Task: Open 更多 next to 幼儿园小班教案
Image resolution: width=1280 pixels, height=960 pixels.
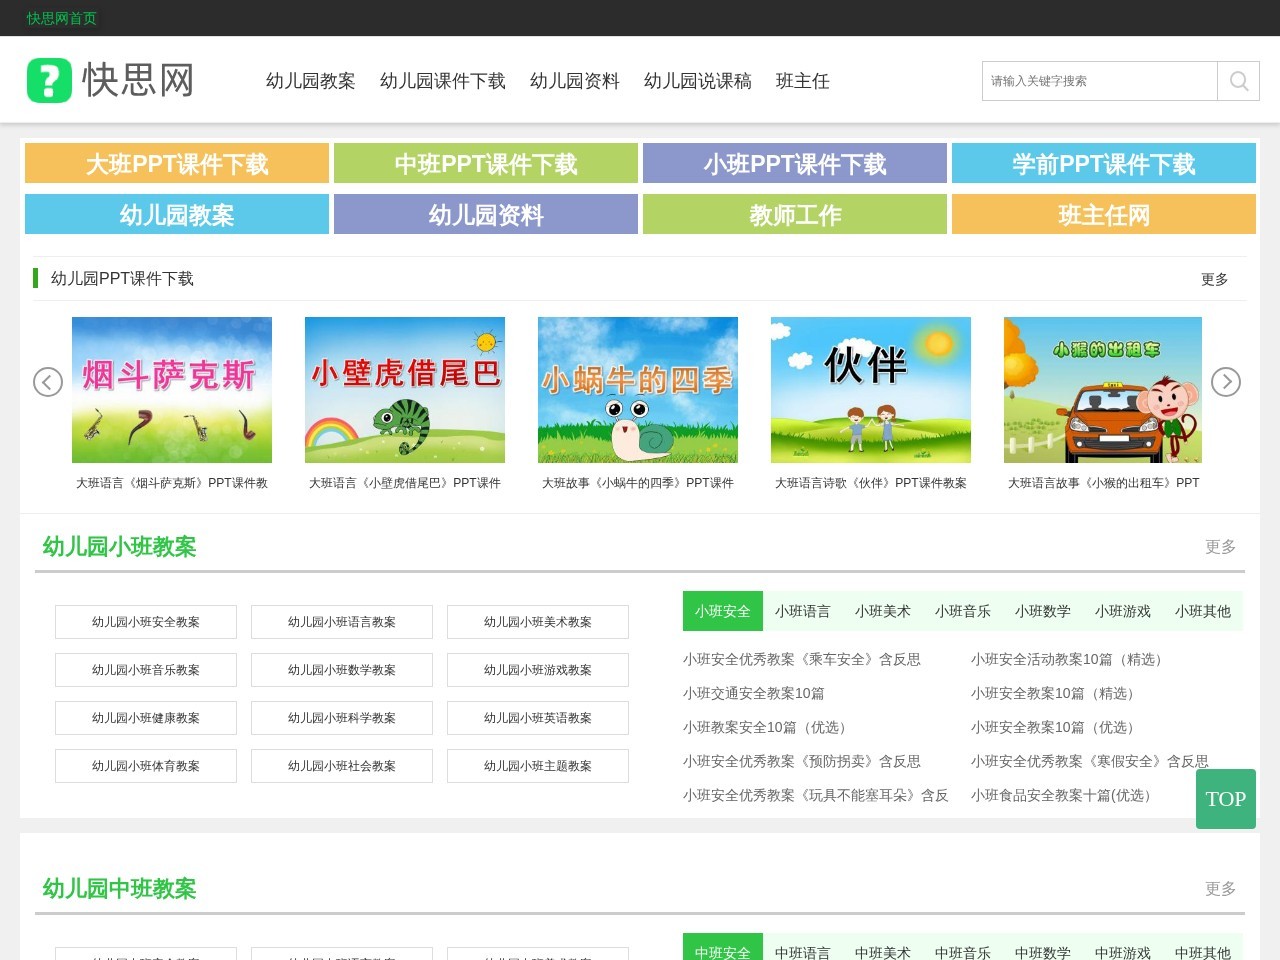Action: tap(1219, 547)
